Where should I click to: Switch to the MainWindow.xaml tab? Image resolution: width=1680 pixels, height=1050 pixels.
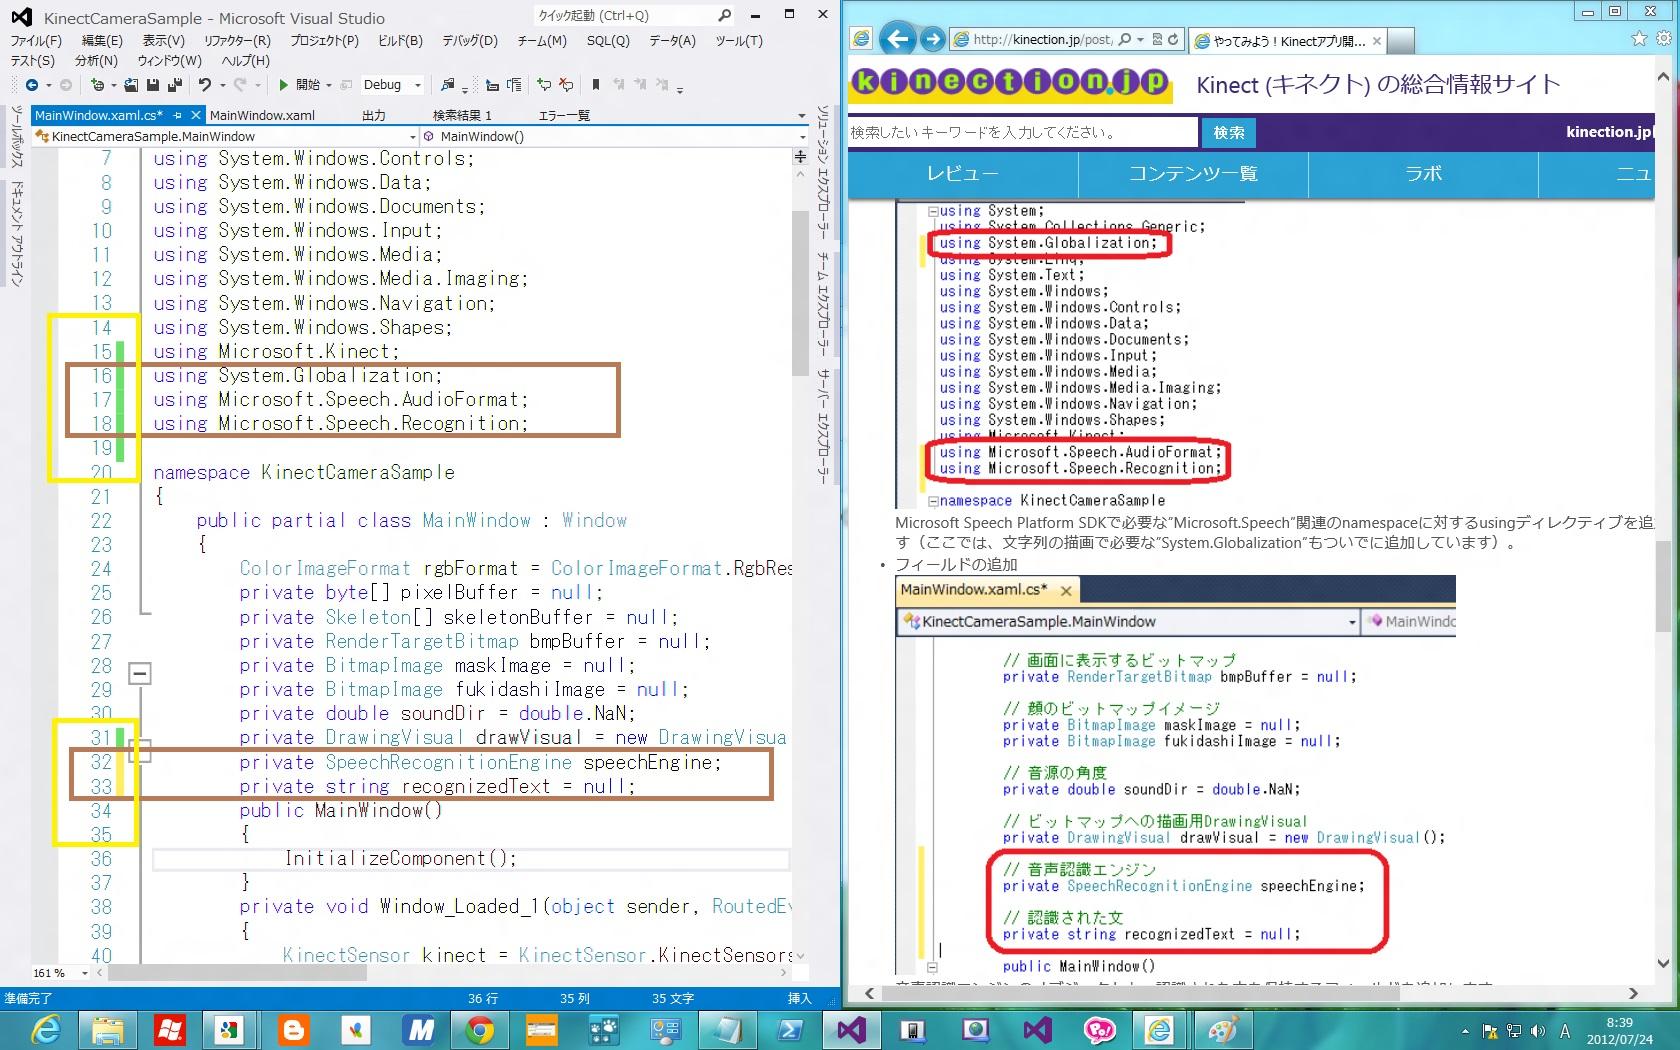tap(262, 115)
